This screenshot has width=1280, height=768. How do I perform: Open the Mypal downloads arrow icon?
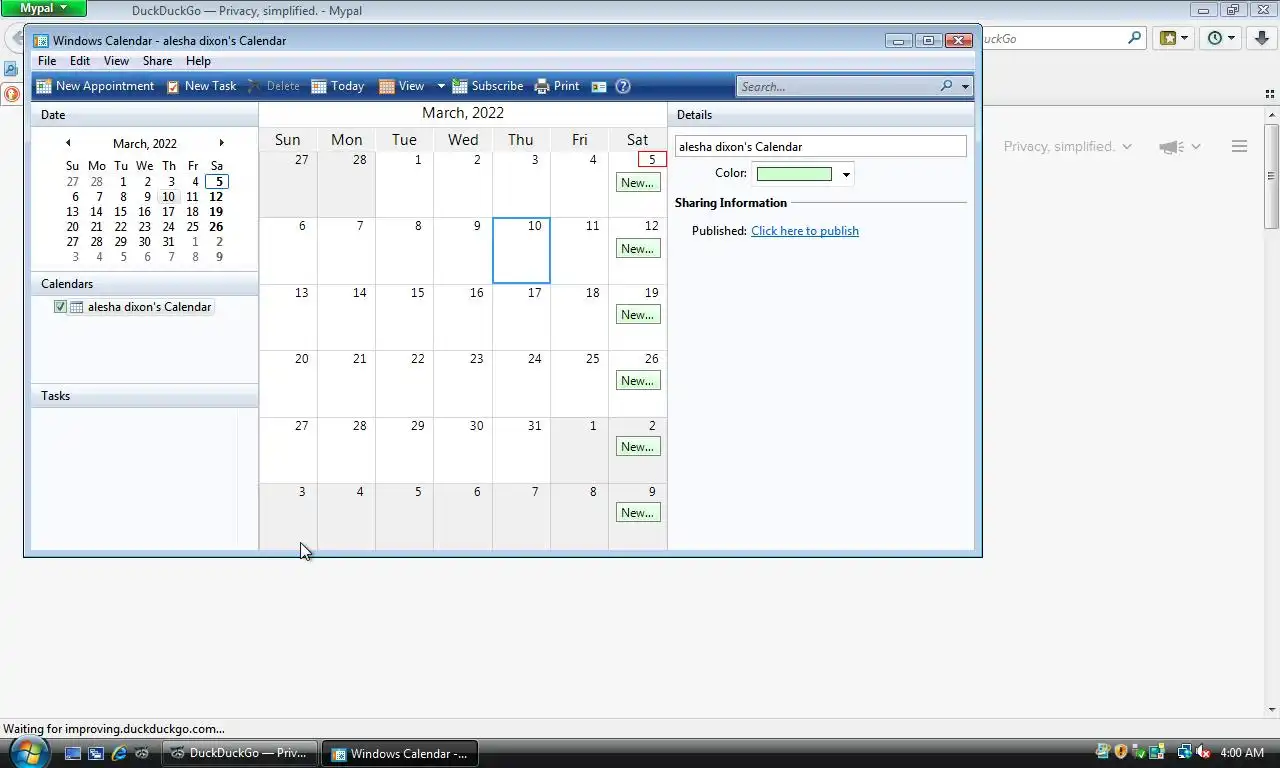coord(1263,38)
